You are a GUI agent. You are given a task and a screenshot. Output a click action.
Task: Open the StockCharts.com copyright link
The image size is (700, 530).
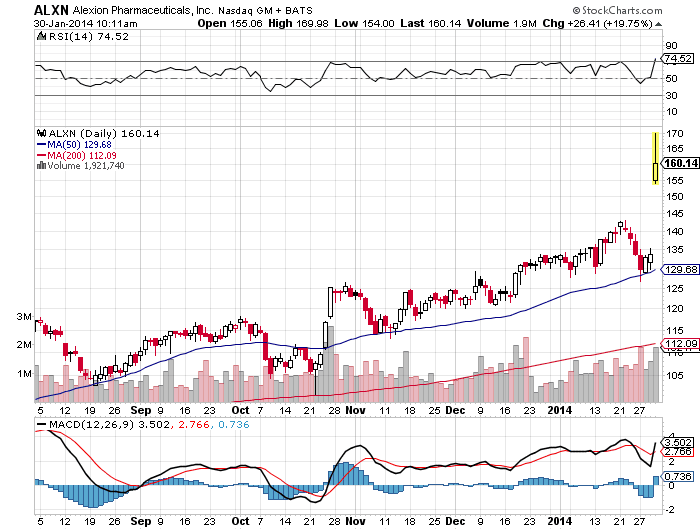(617, 10)
